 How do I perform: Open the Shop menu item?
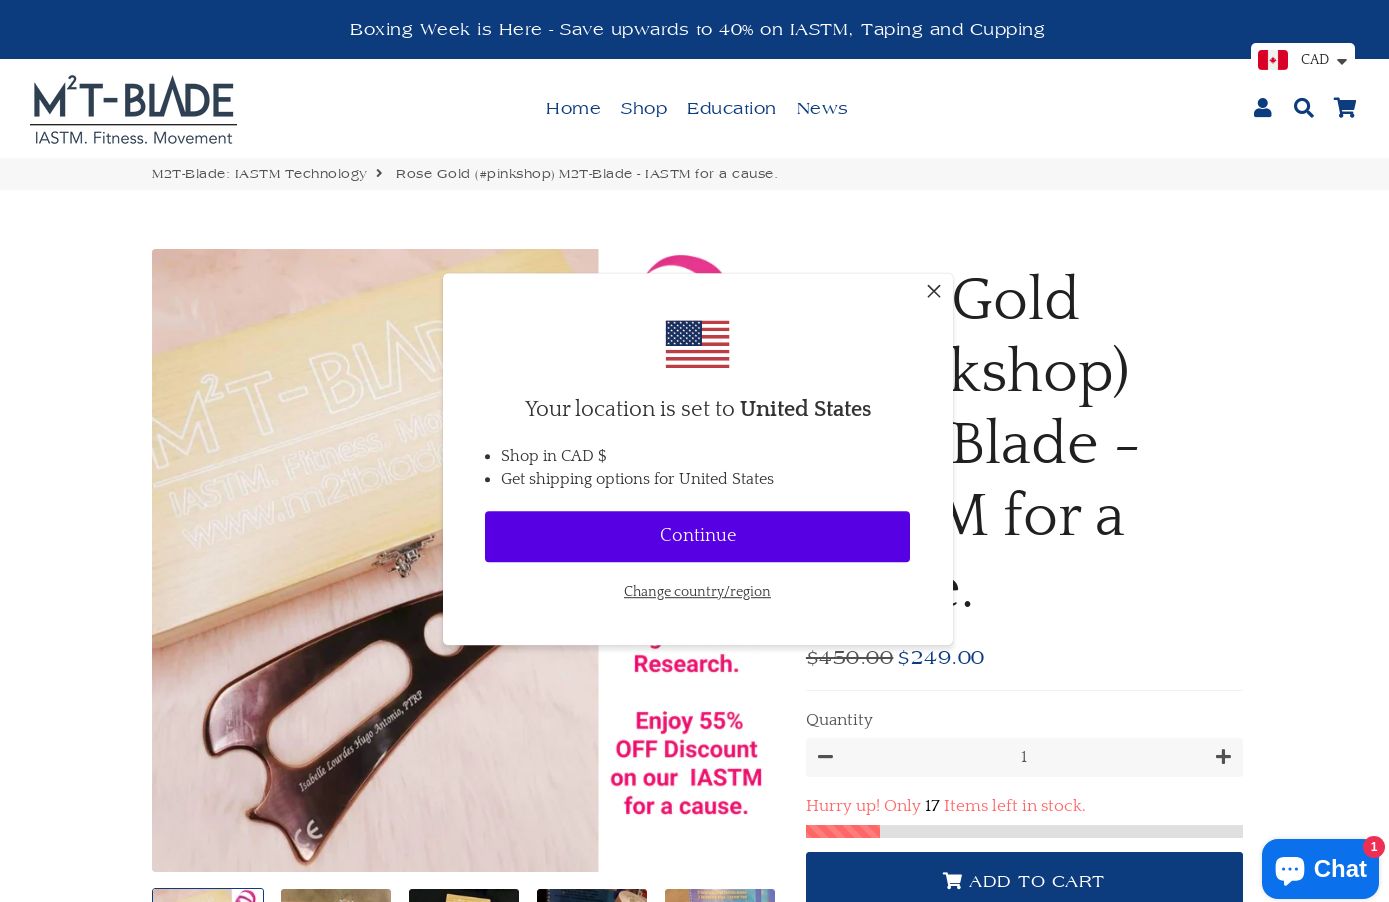pyautogui.click(x=643, y=108)
